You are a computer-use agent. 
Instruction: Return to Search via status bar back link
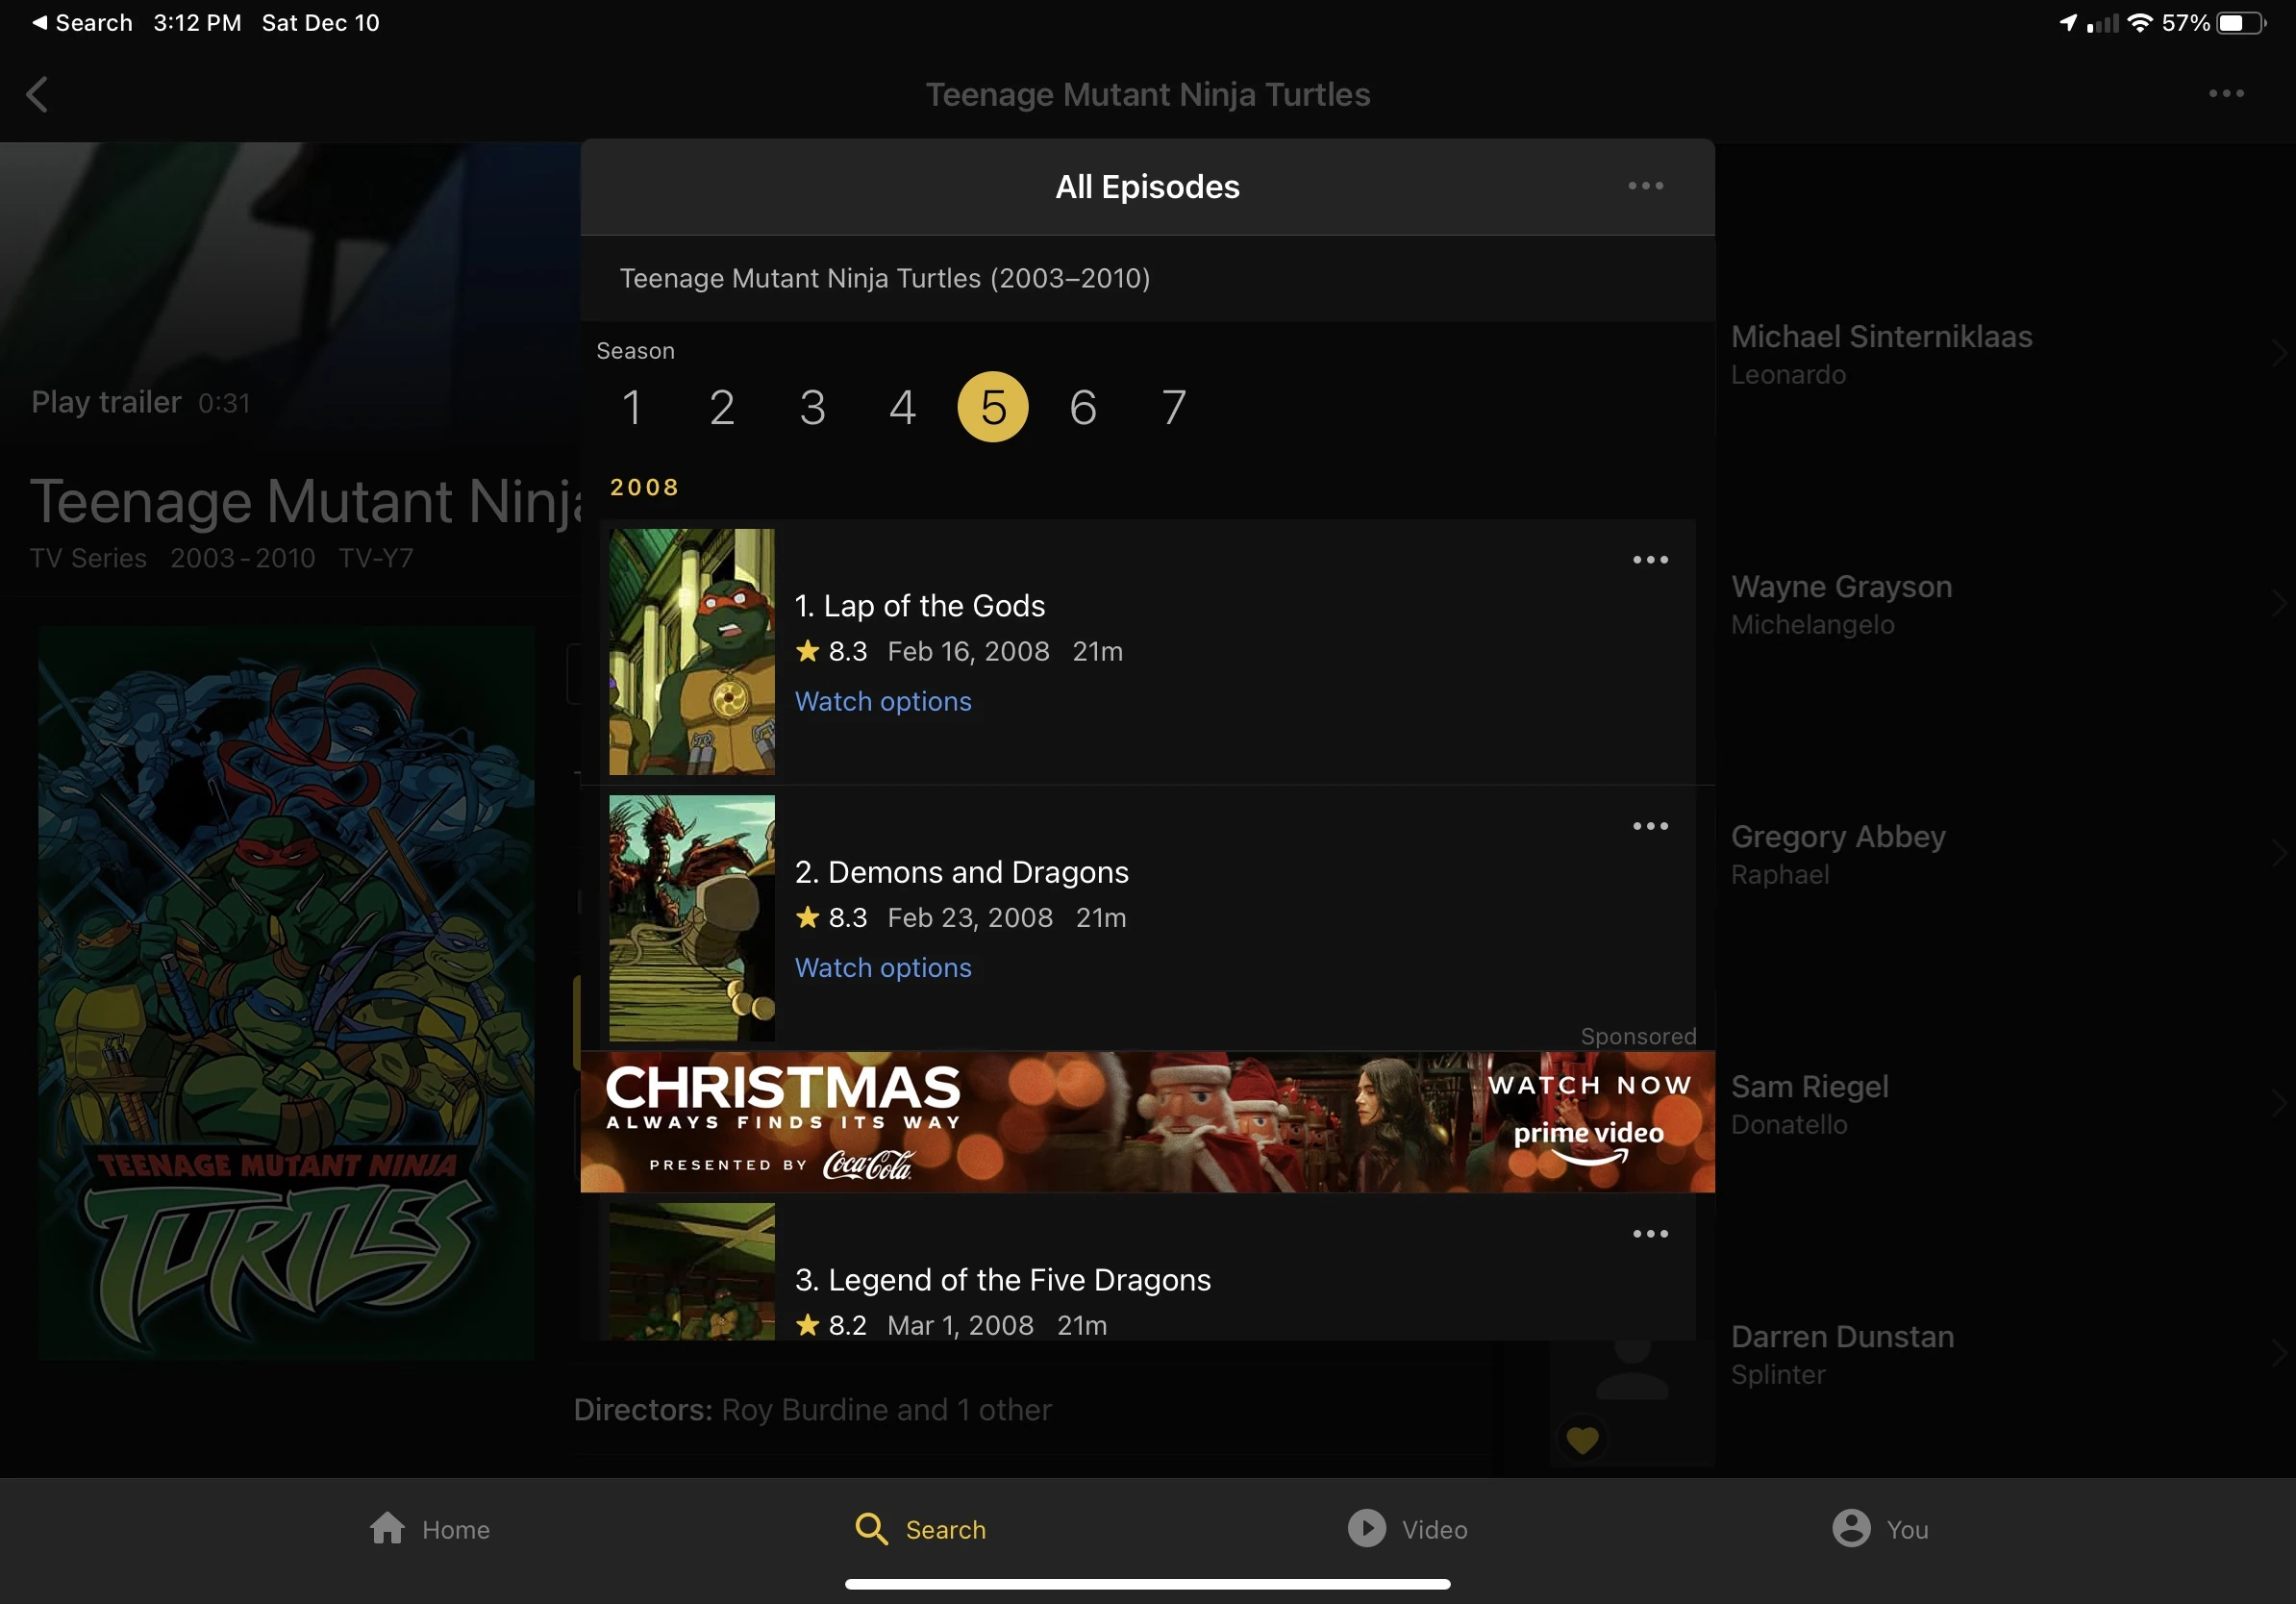82,23
